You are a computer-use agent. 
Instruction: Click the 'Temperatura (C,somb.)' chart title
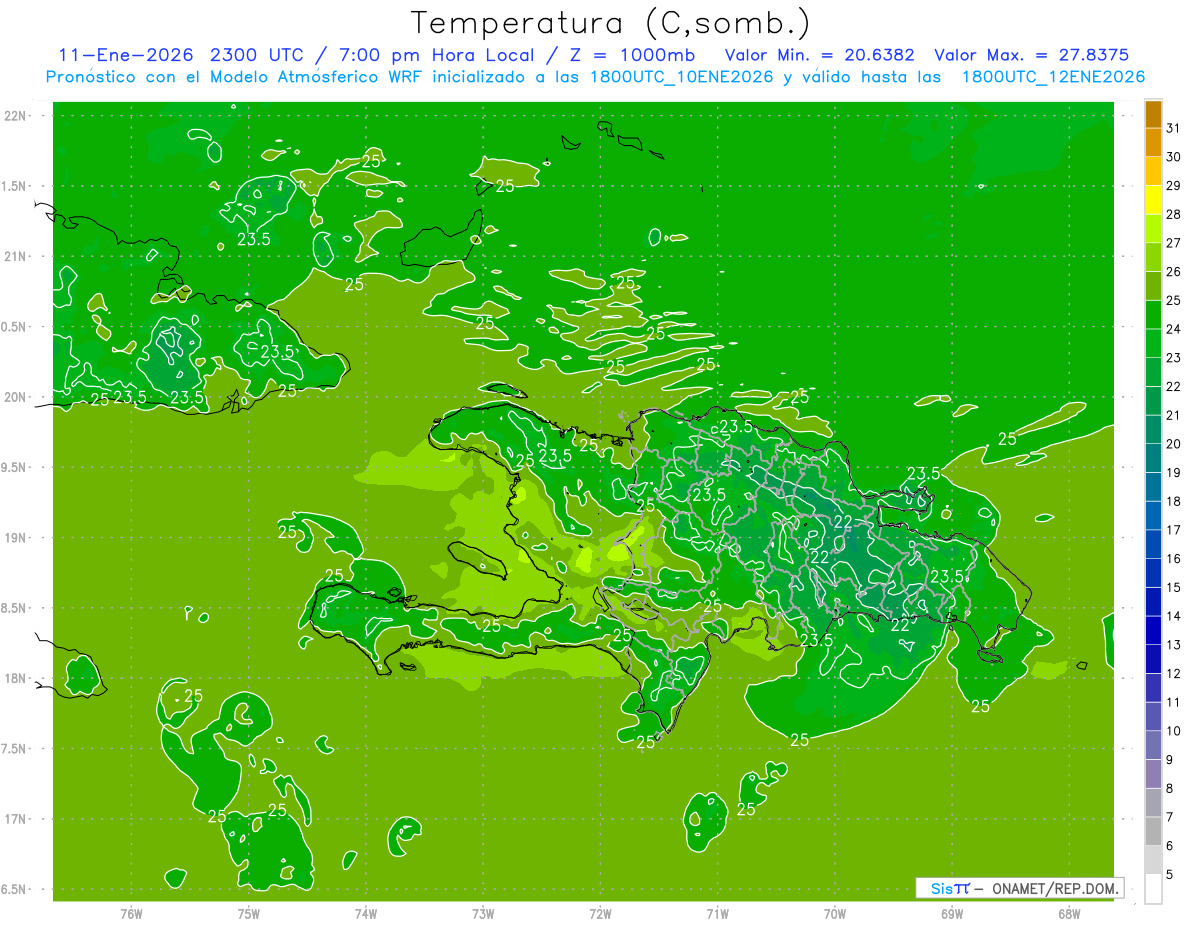point(610,23)
